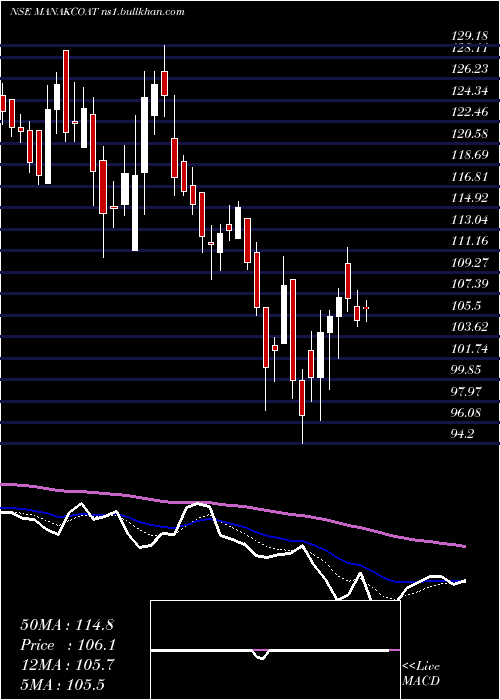The image size is (500, 700).
Task: Select the 122.46 price axis label
Action: [470, 112]
